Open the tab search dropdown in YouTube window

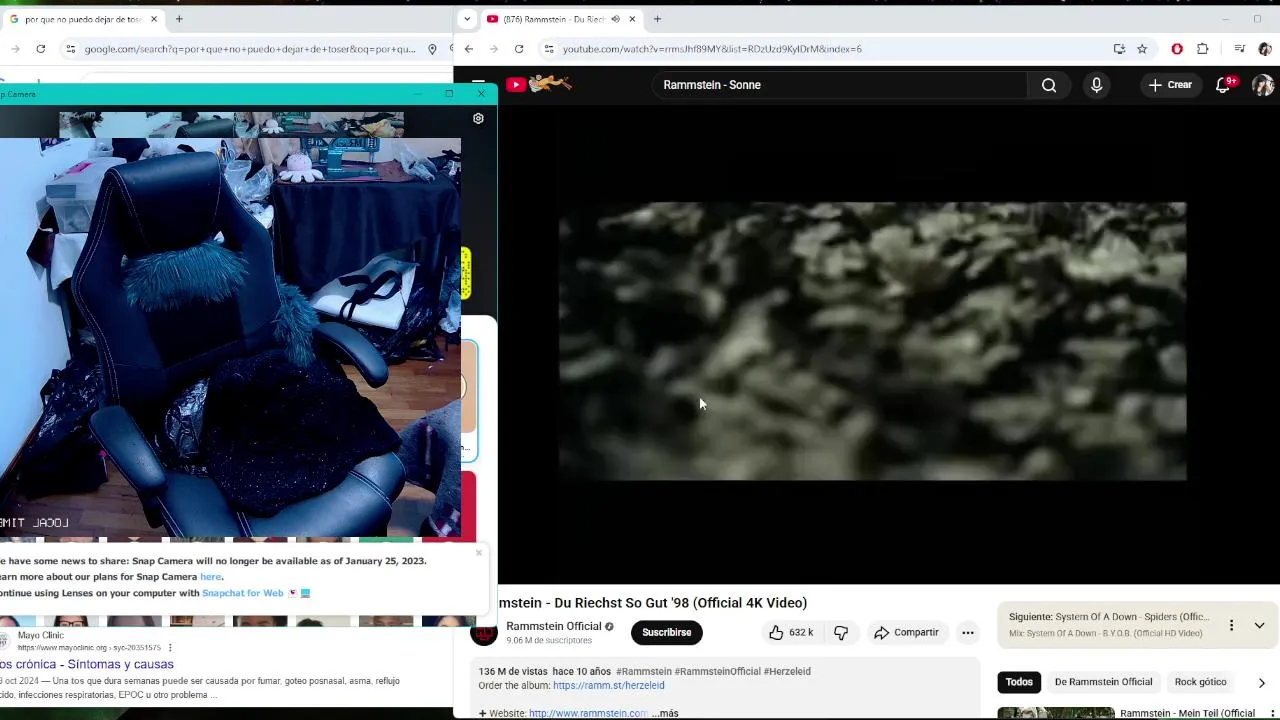pos(467,19)
